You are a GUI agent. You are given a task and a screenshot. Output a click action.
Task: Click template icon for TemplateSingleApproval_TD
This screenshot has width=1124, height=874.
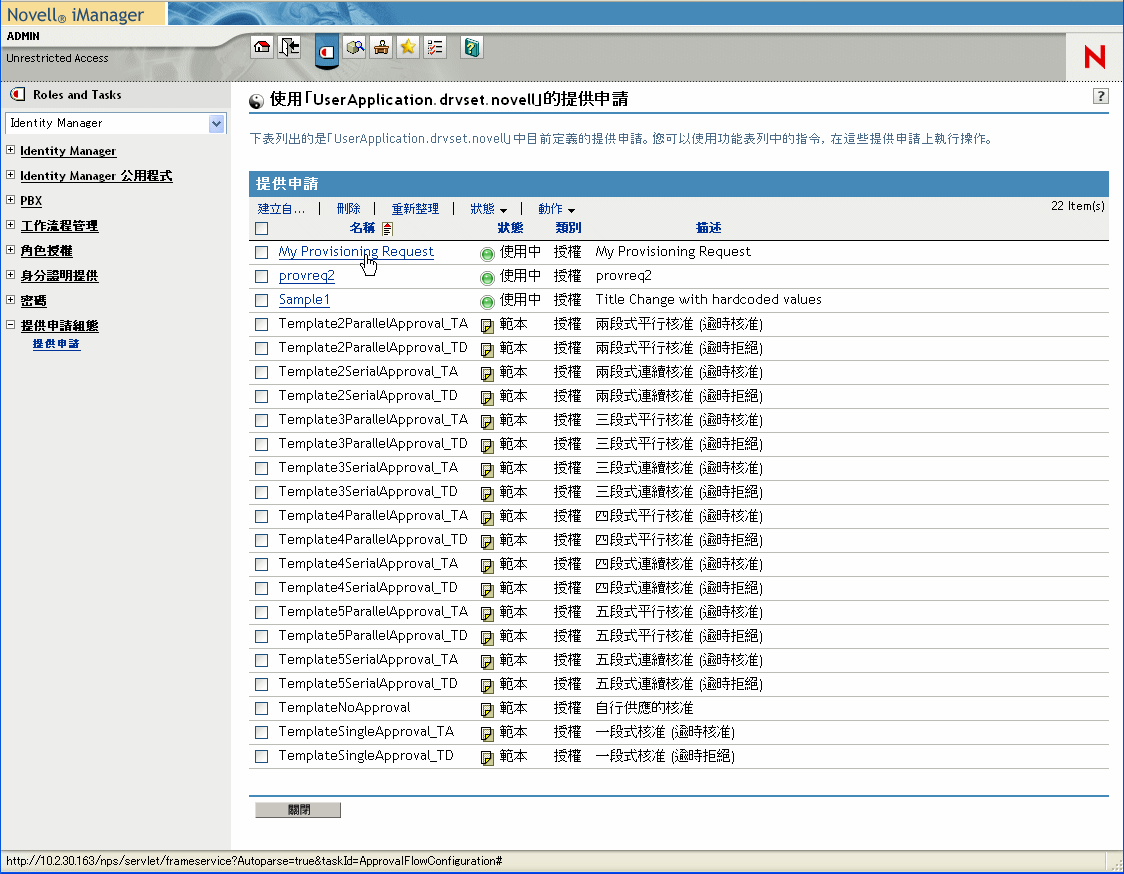487,758
